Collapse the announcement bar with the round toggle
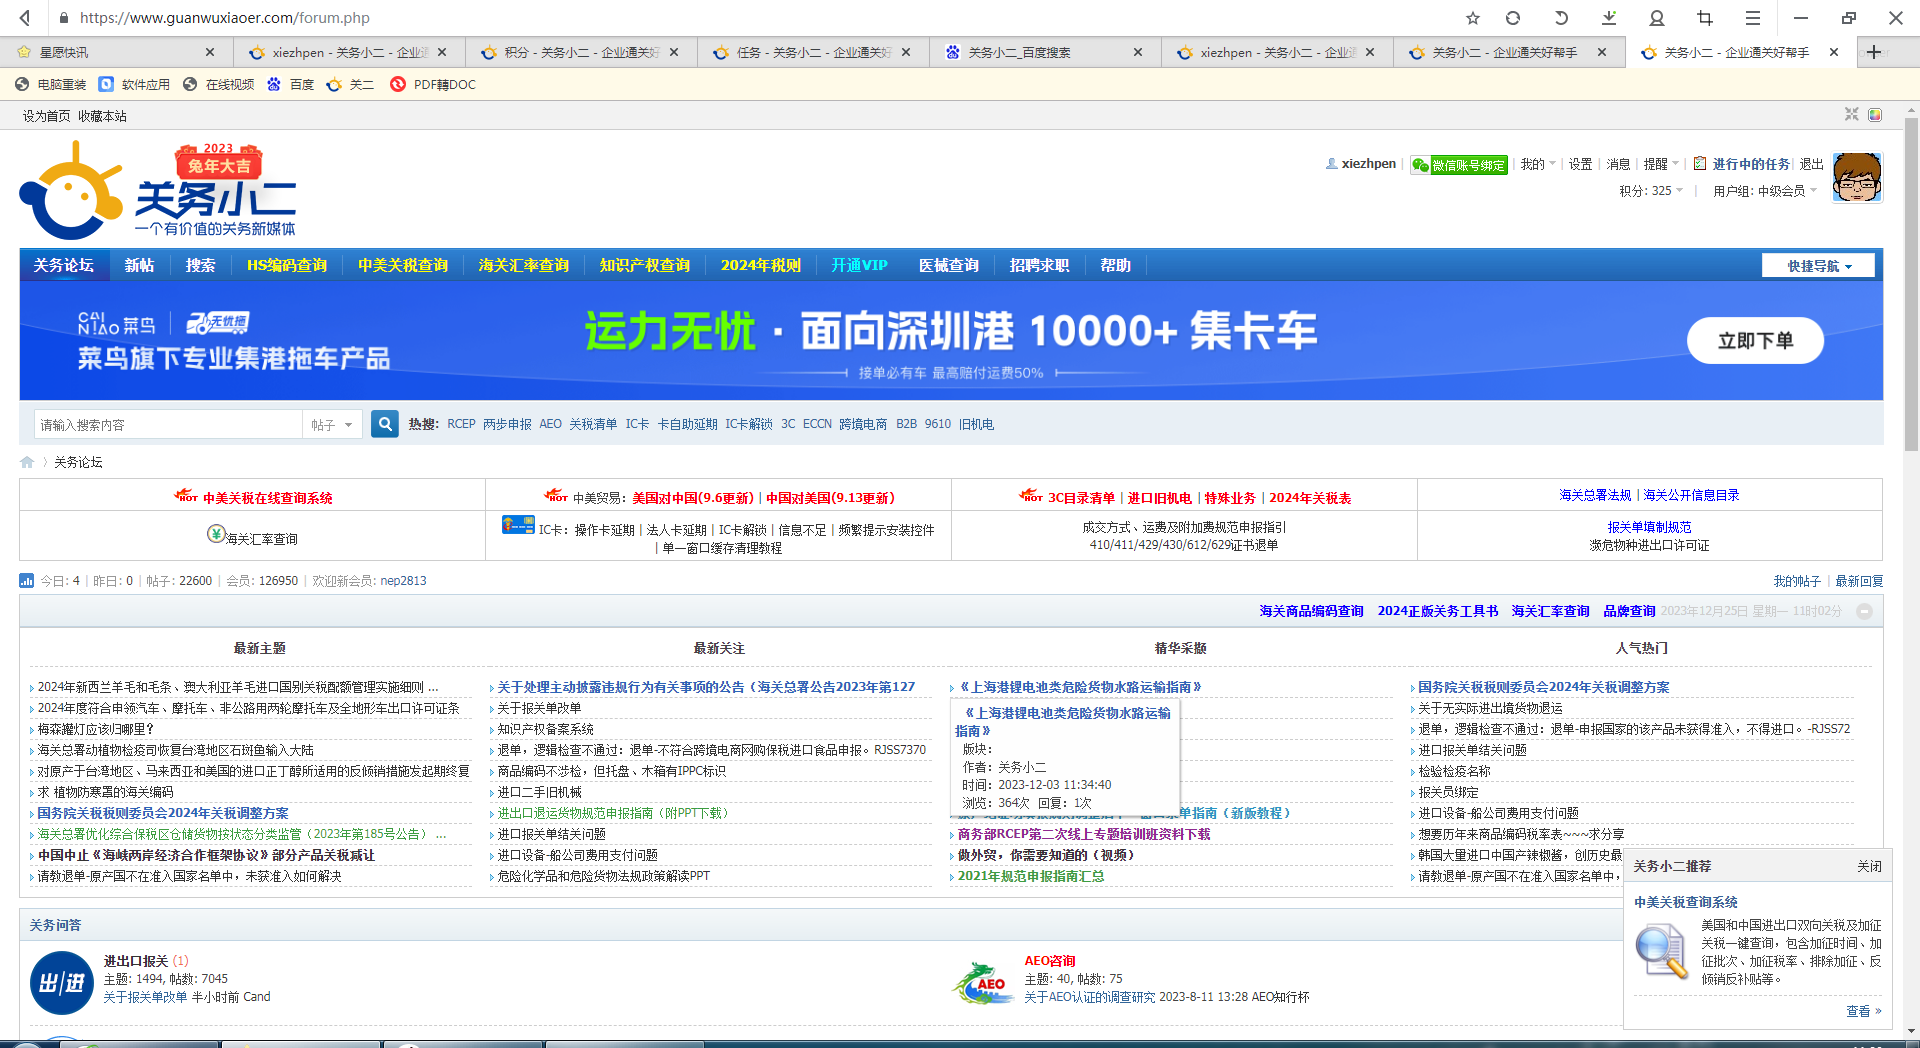 click(1865, 611)
